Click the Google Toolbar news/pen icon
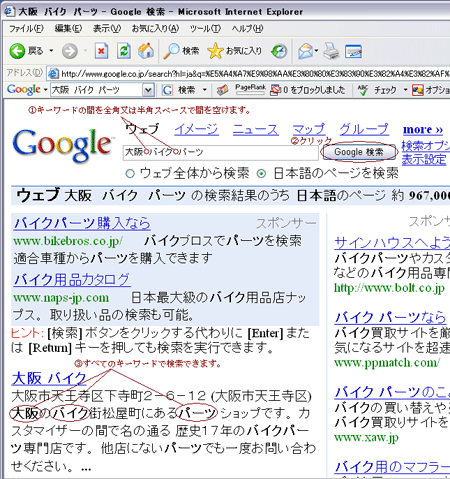This screenshot has height=479, width=450. click(x=222, y=90)
